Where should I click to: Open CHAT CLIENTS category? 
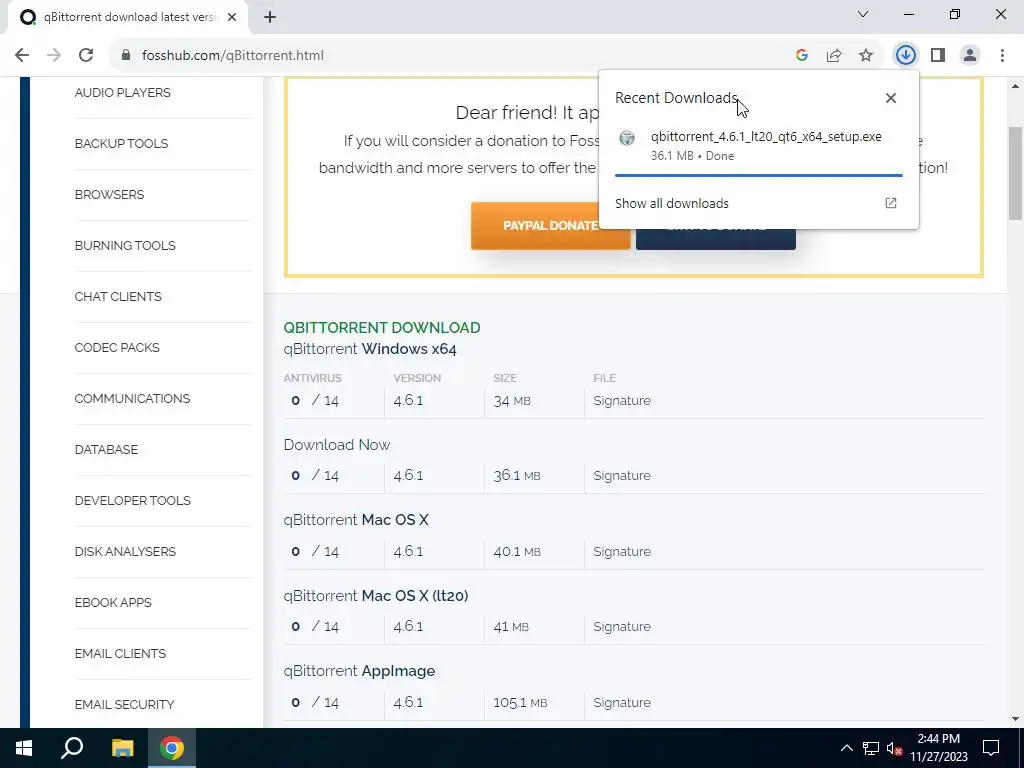coord(118,296)
